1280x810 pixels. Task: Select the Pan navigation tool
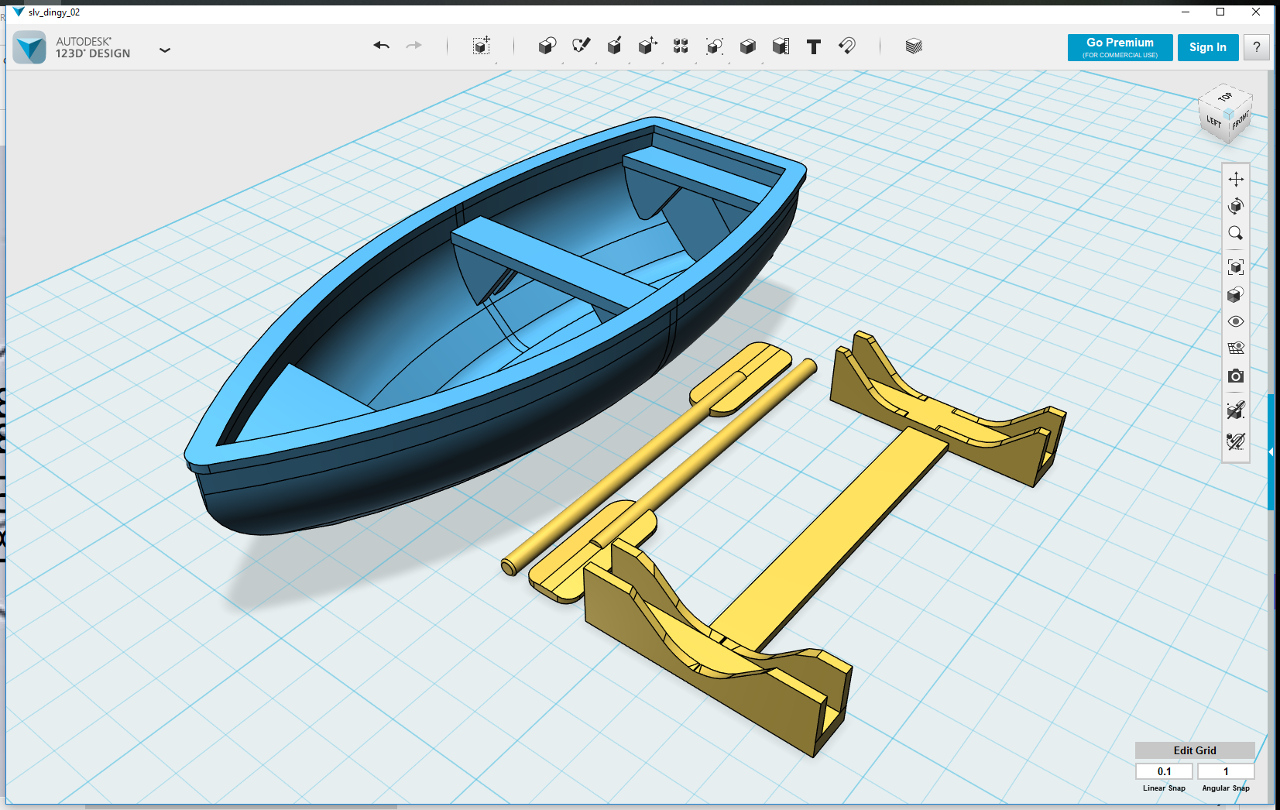[1236, 179]
